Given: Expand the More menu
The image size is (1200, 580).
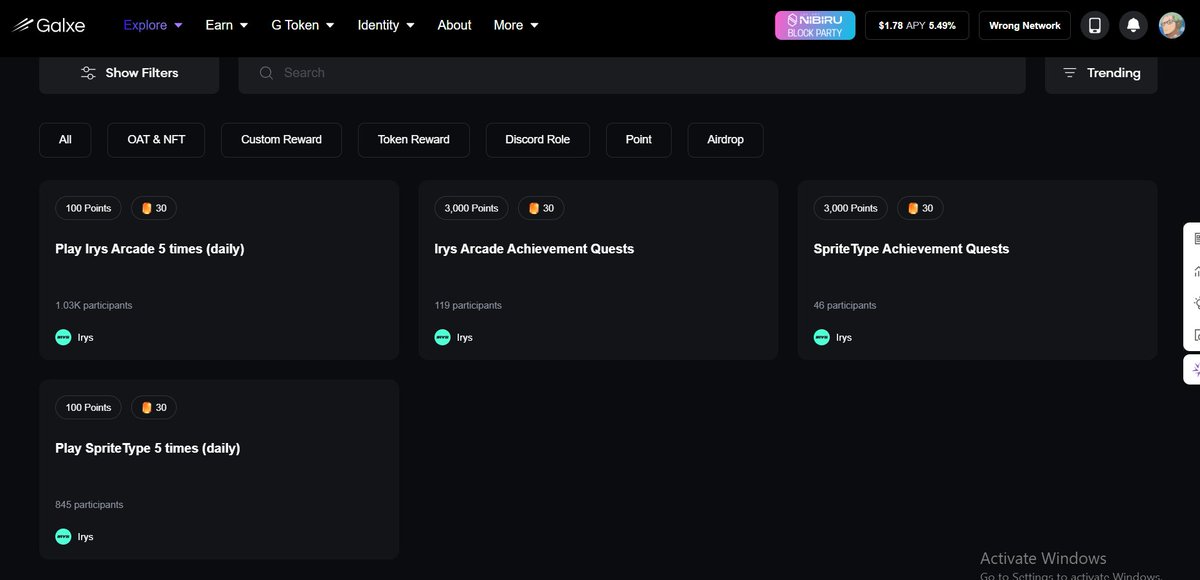Looking at the screenshot, I should coord(516,25).
